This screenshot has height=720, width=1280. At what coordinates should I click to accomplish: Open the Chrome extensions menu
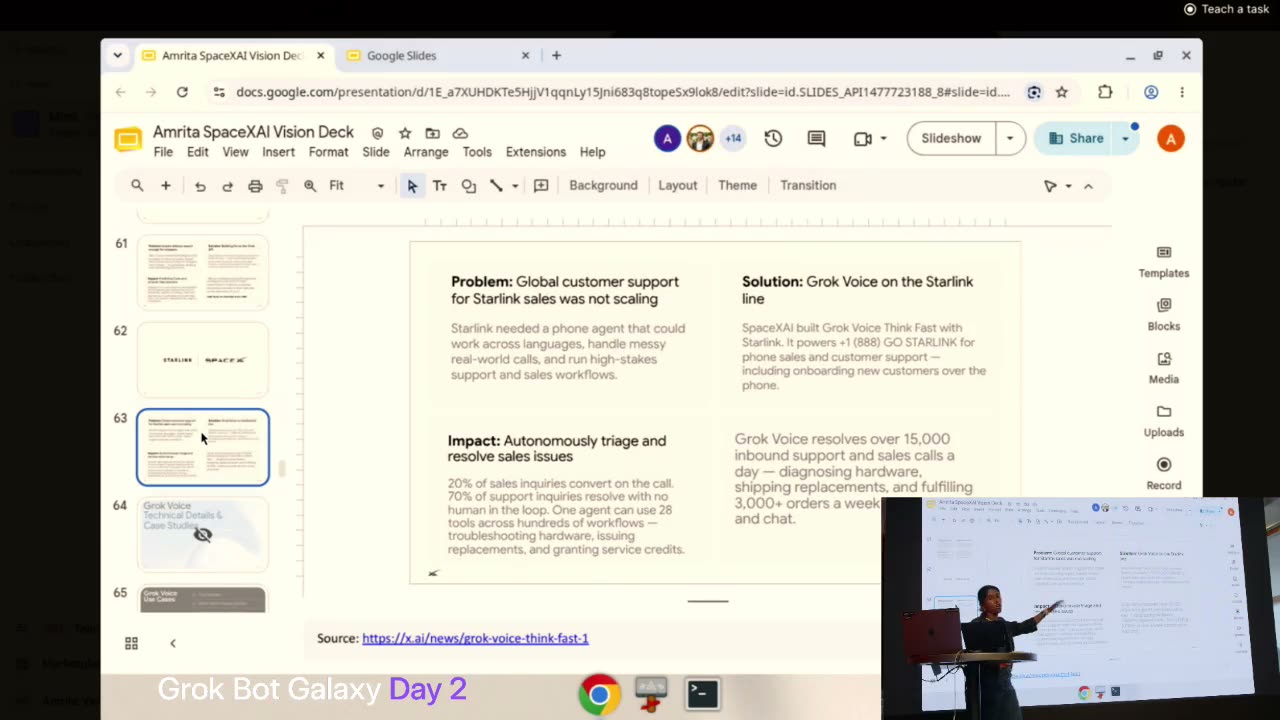point(1105,92)
